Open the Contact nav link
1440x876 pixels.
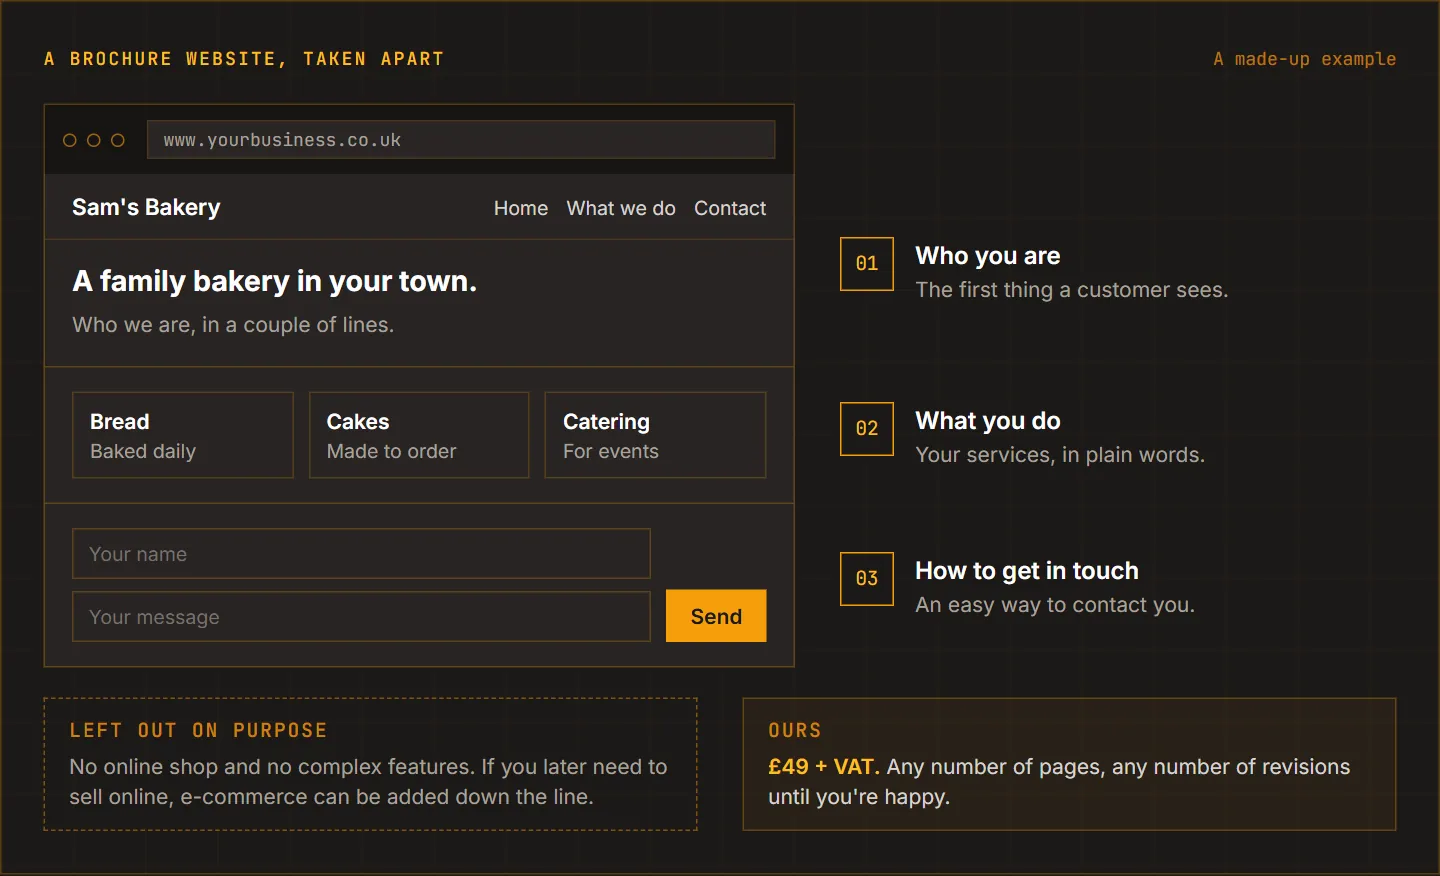pyautogui.click(x=730, y=208)
